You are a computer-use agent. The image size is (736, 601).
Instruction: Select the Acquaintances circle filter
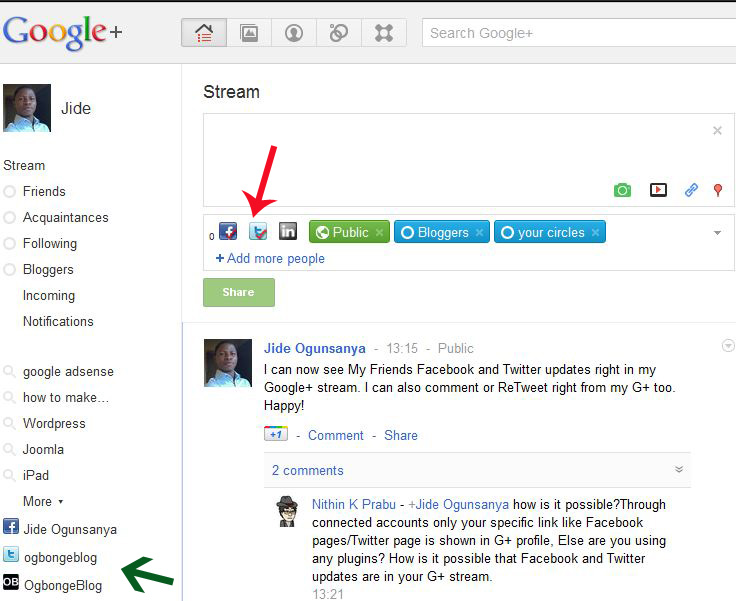66,217
